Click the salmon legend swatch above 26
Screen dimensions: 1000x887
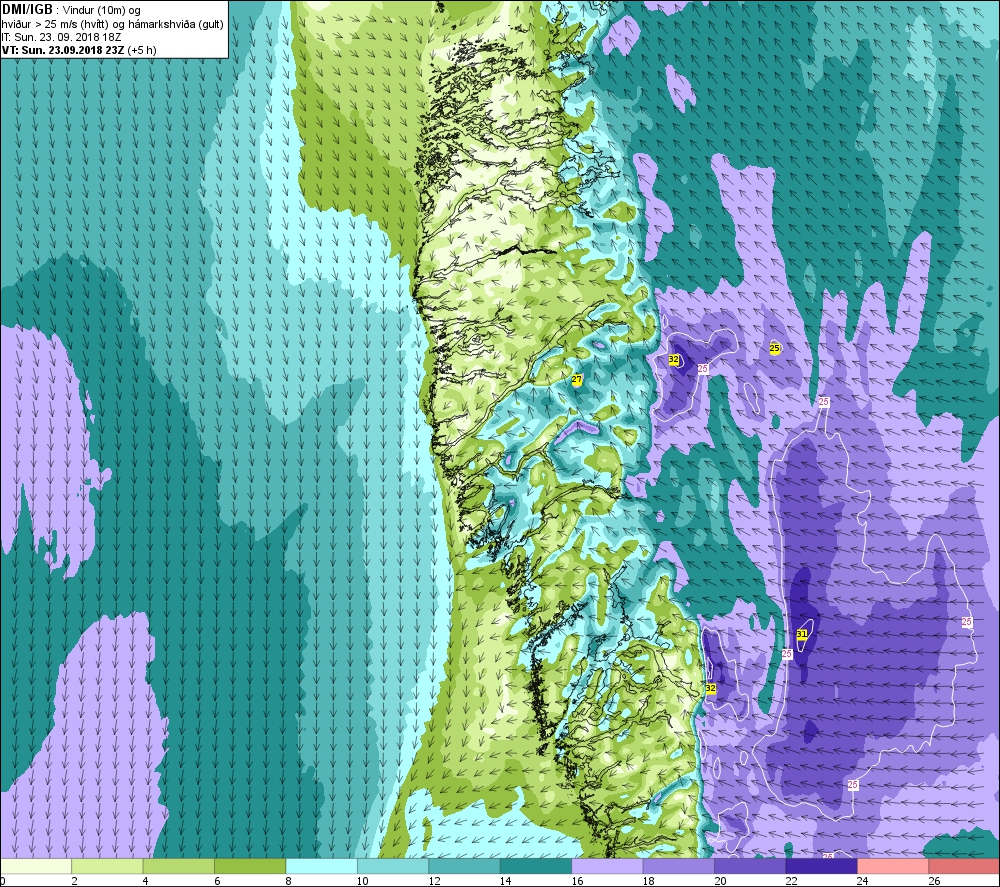[x=964, y=866]
